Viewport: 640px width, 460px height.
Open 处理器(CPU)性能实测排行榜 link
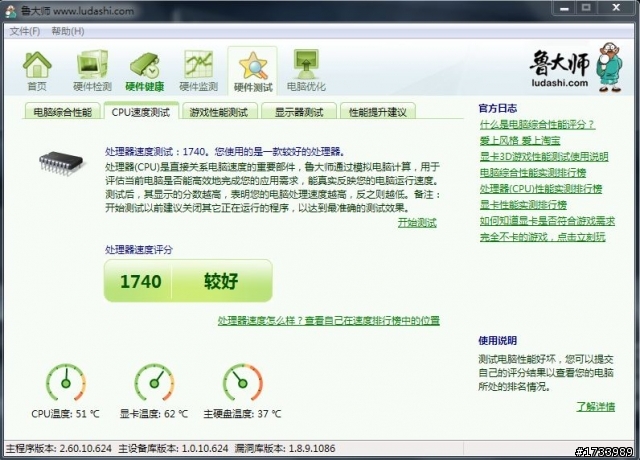[x=541, y=189]
